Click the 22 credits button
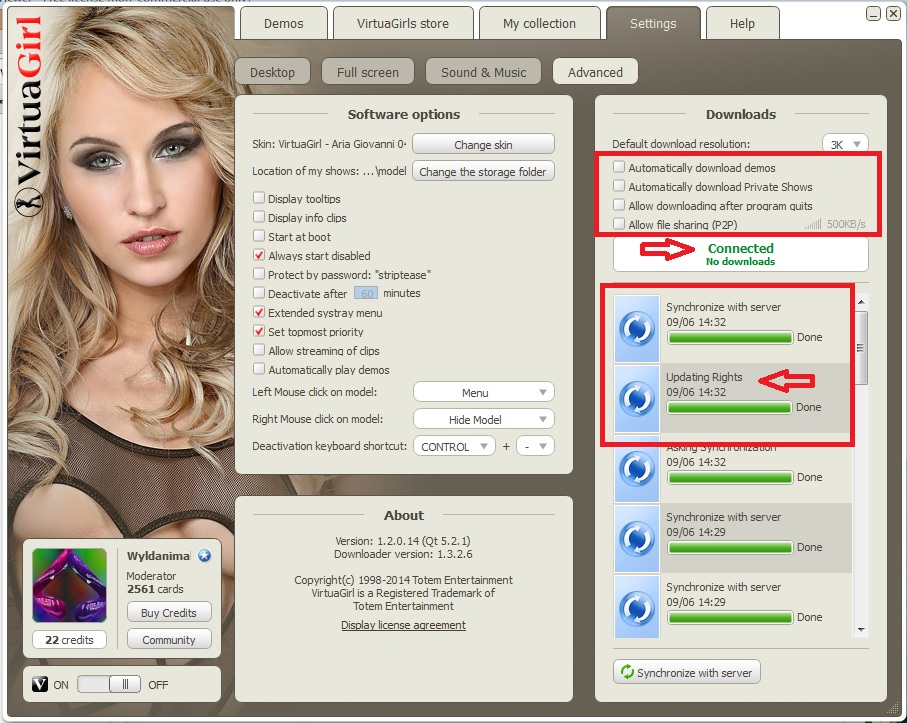 69,640
